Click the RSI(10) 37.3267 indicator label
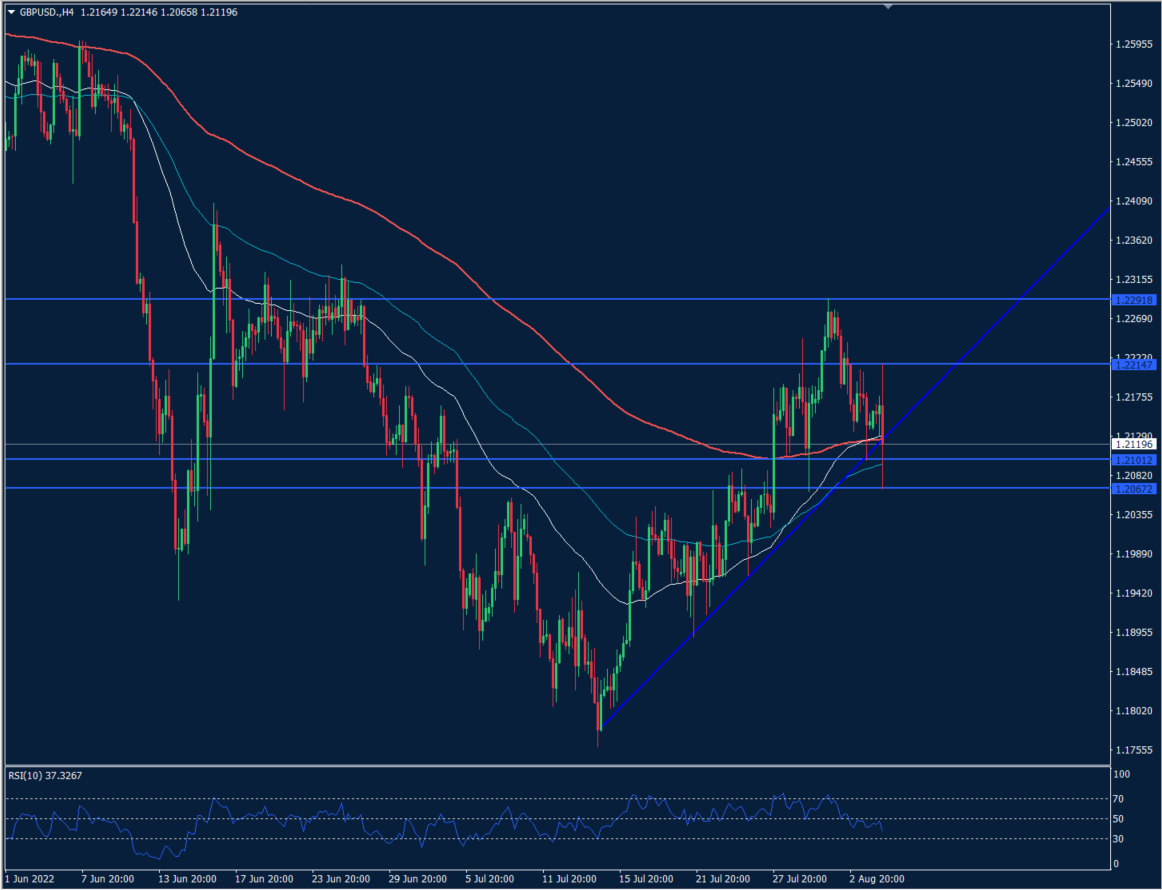The height and width of the screenshot is (890, 1162). coord(44,776)
